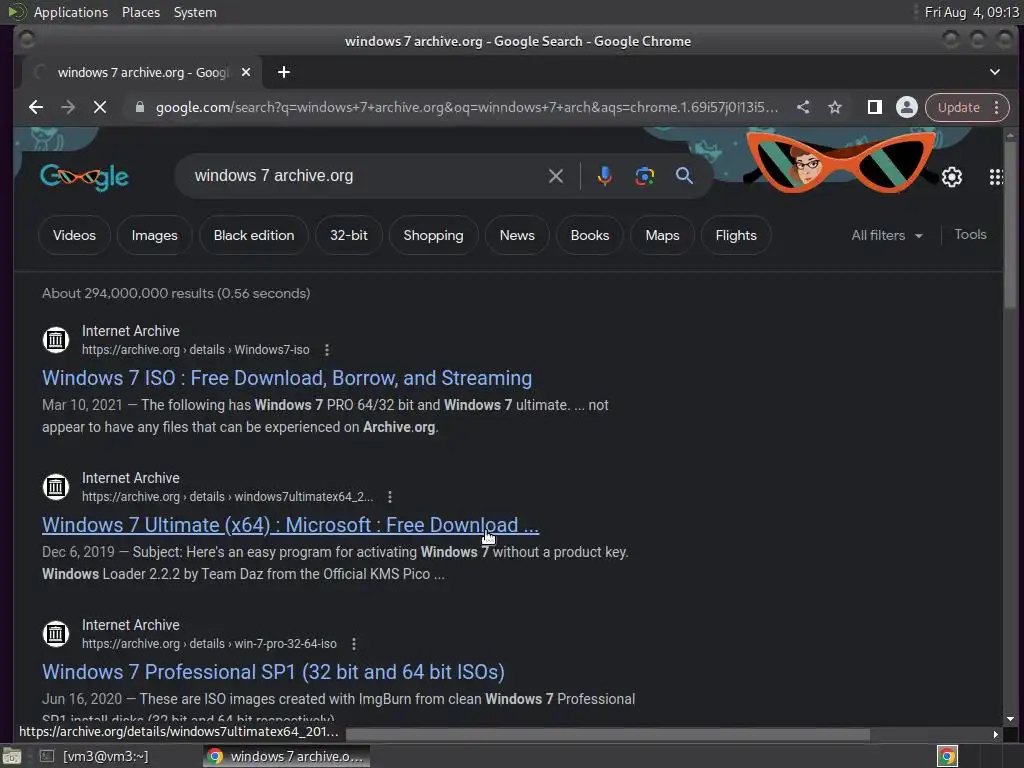Clear the search box text
The image size is (1024, 768).
tap(556, 176)
